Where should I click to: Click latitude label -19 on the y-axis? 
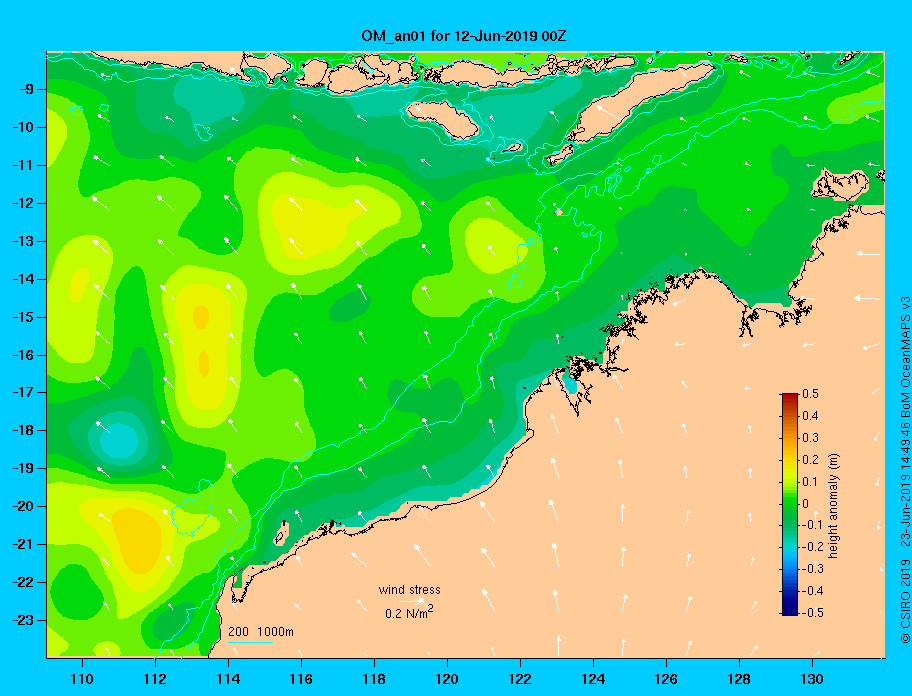(x=25, y=468)
